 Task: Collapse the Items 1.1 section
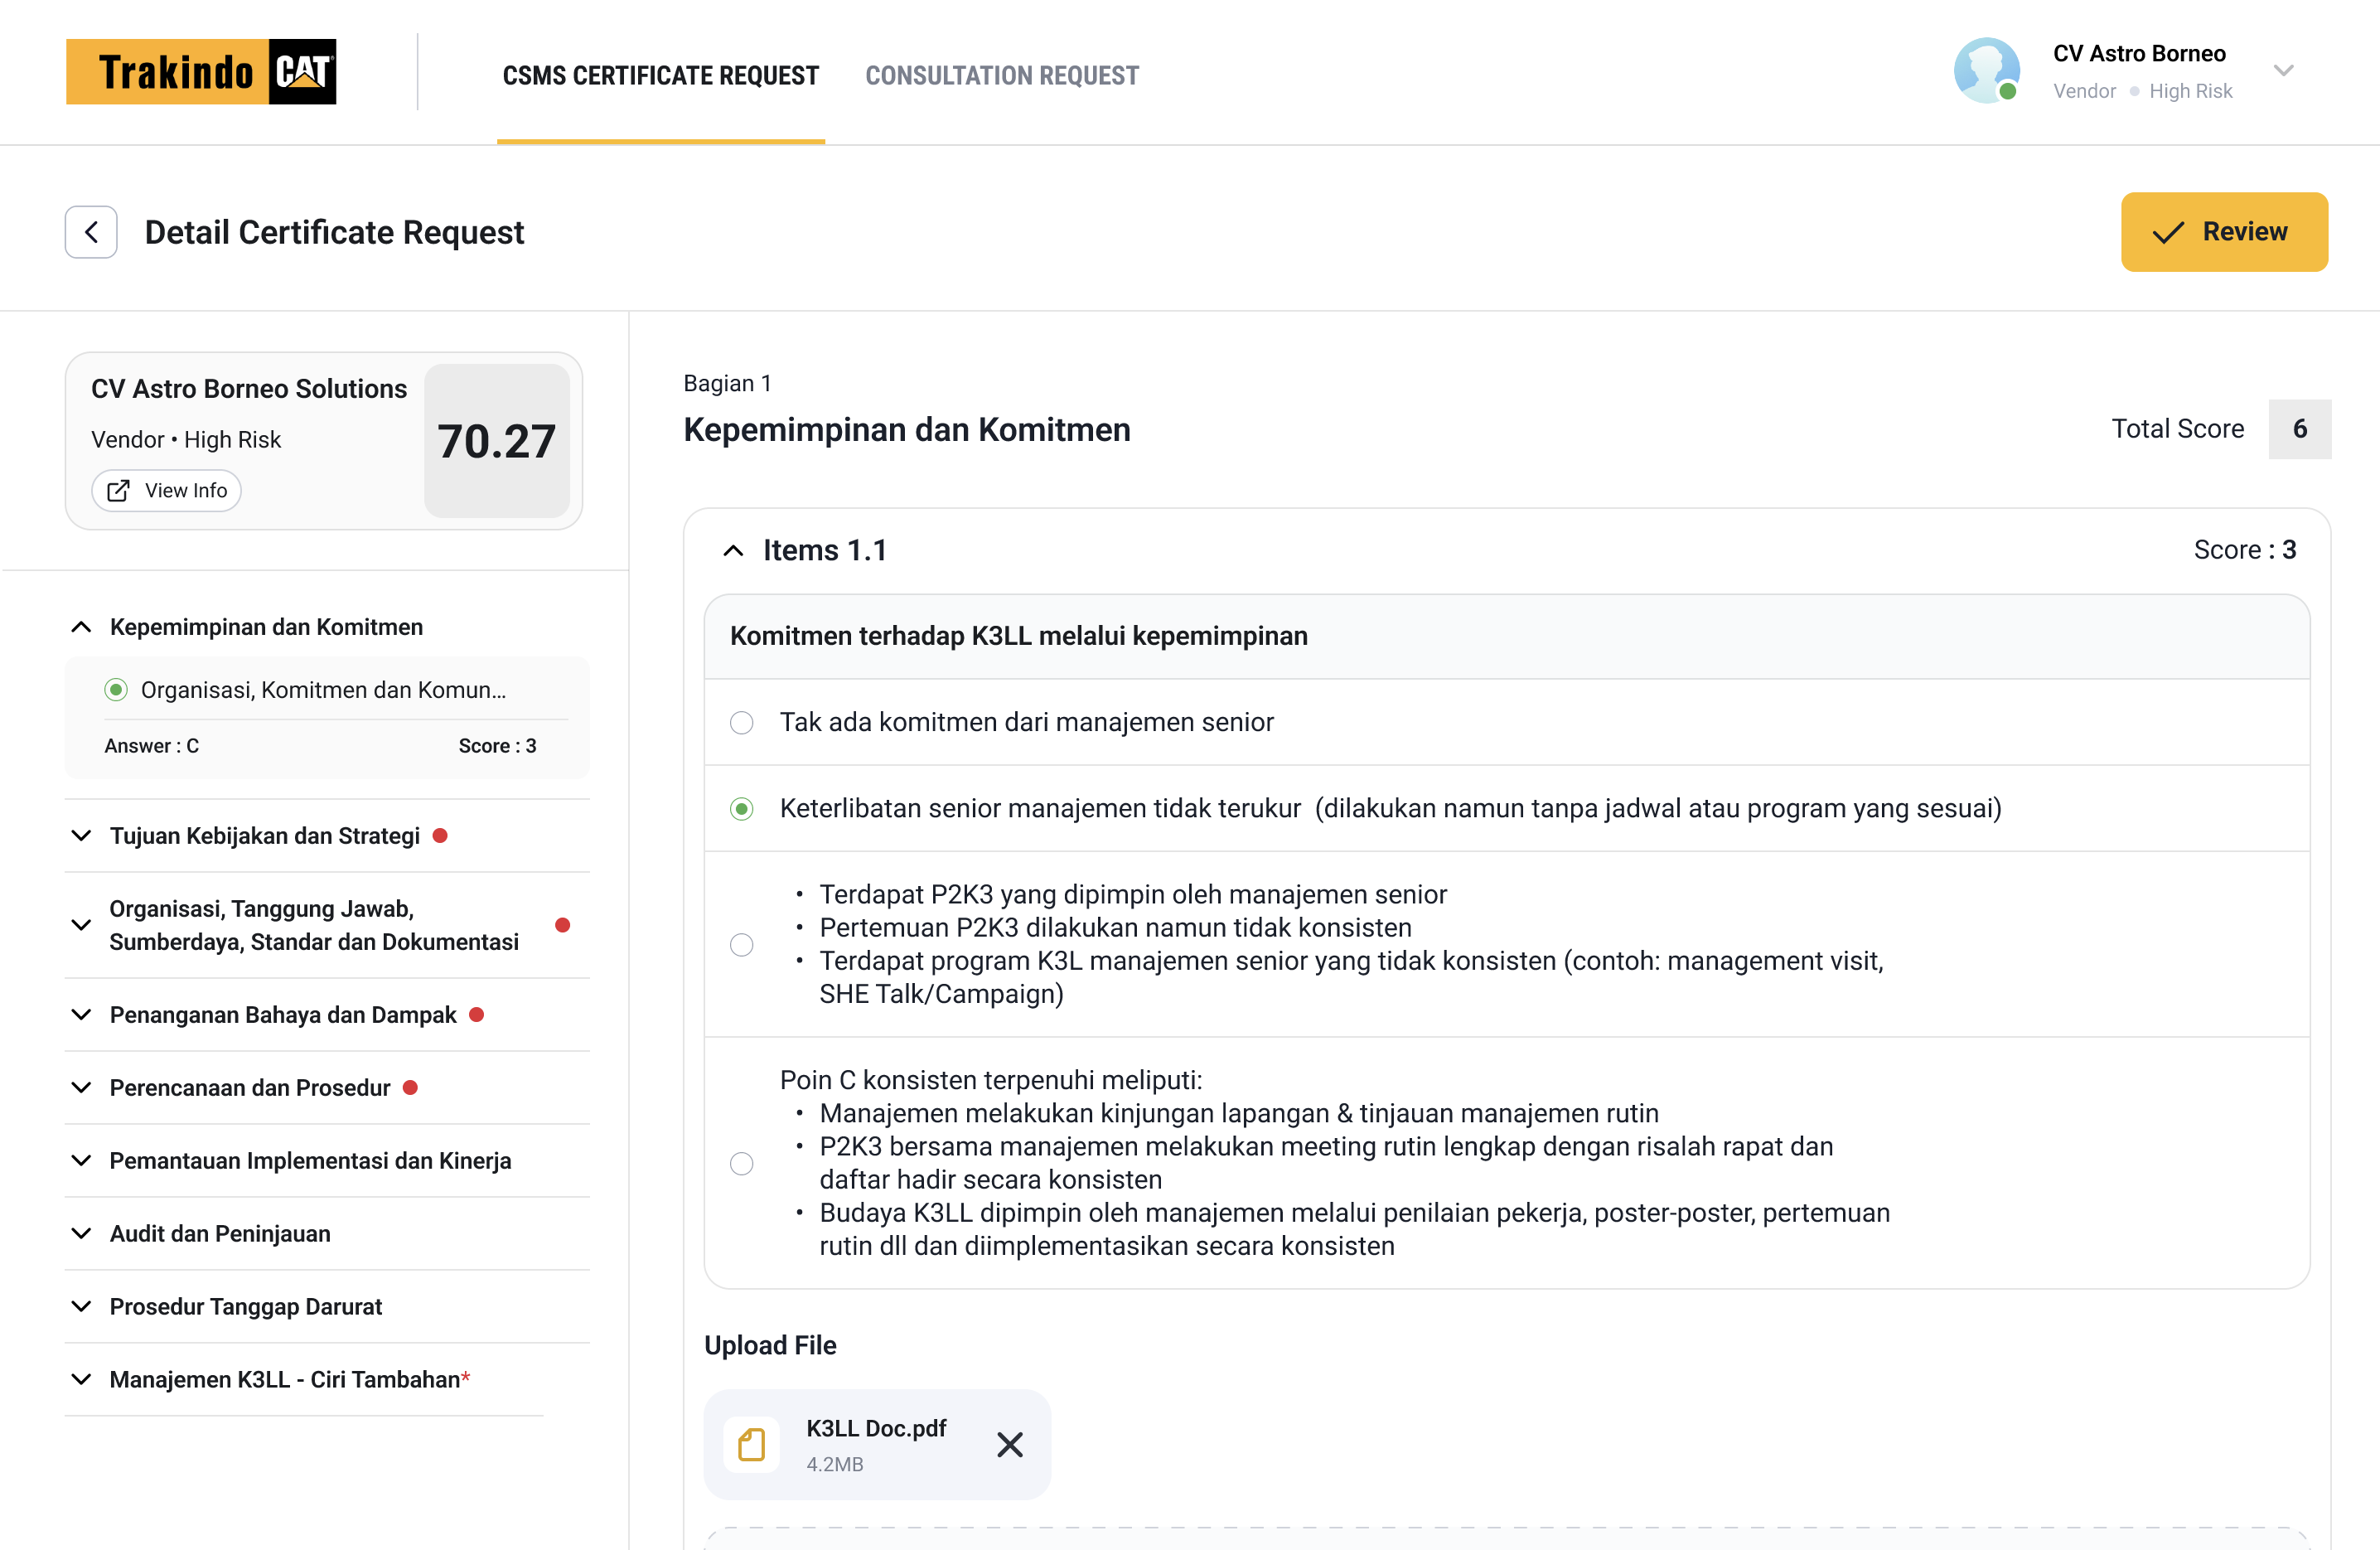(x=733, y=550)
